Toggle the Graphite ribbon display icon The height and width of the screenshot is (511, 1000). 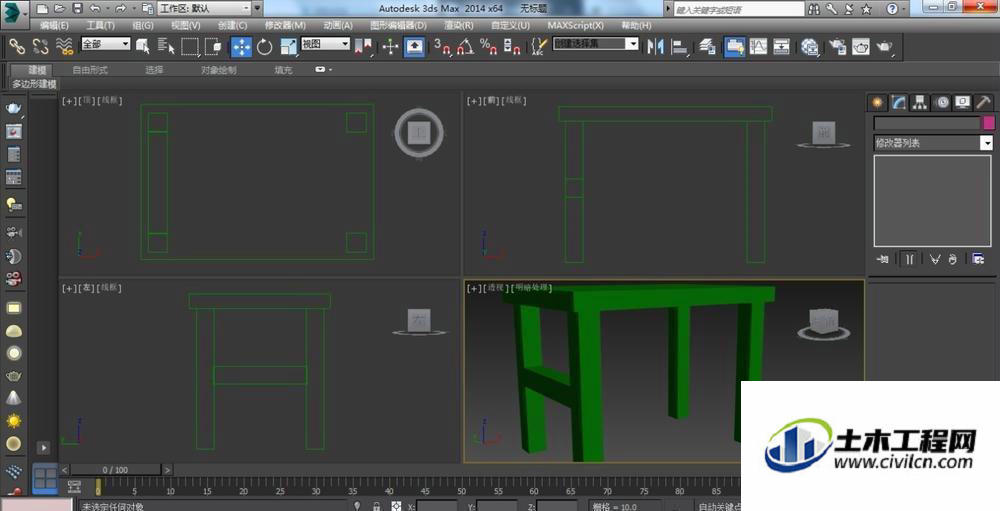click(x=735, y=47)
